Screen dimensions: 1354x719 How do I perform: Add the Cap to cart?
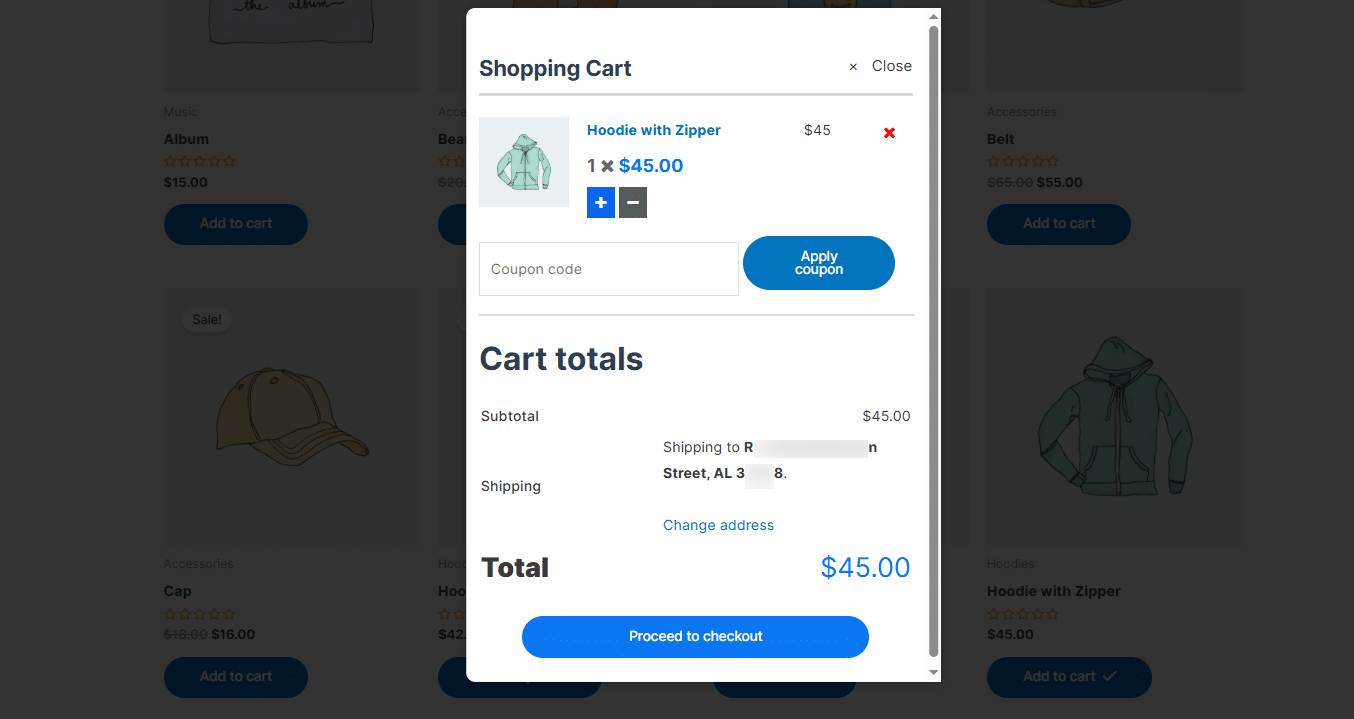click(236, 677)
